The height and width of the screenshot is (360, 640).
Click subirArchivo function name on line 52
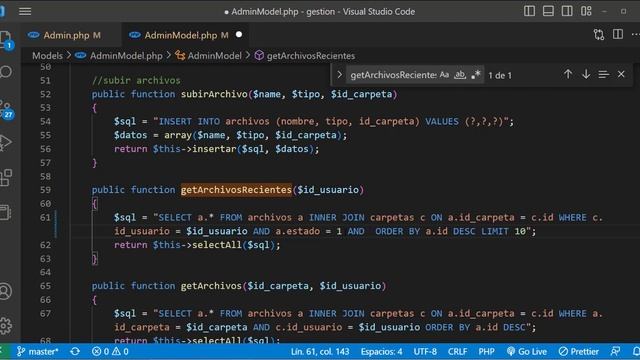[x=214, y=94]
